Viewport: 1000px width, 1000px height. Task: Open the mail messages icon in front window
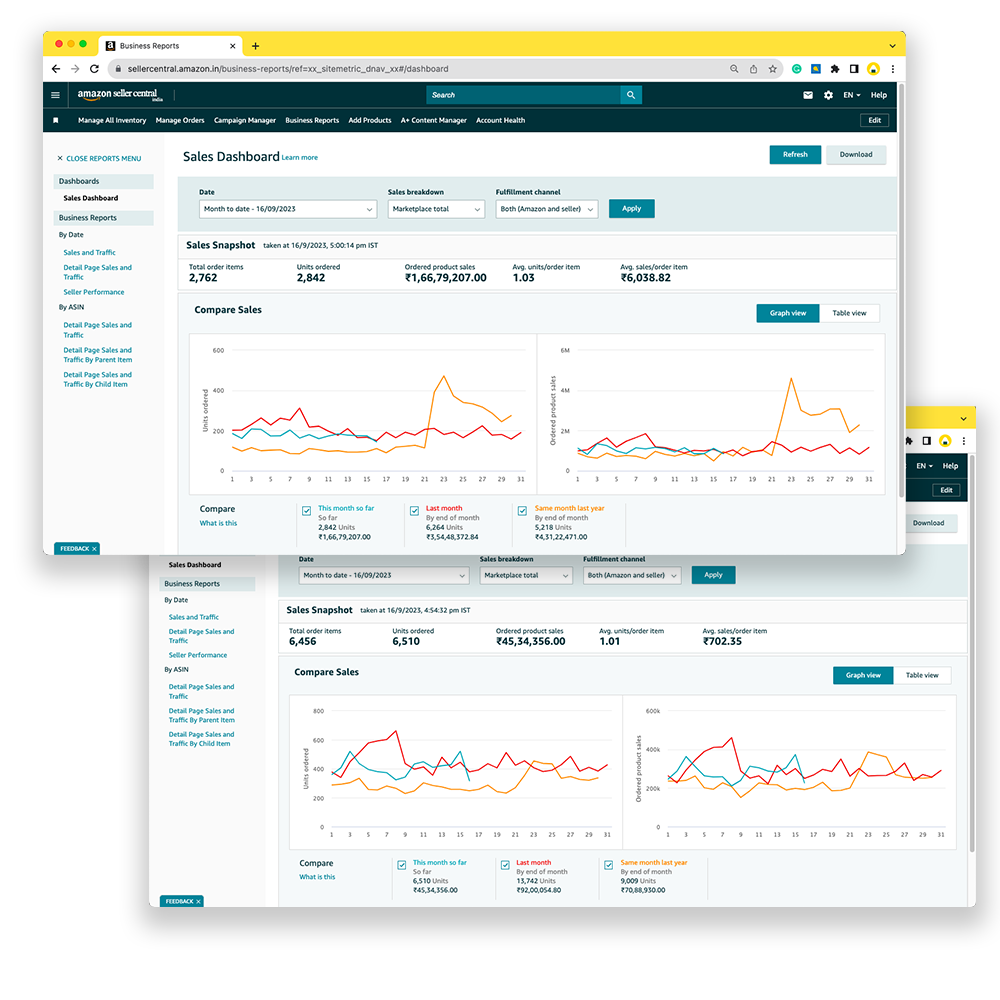pos(808,95)
